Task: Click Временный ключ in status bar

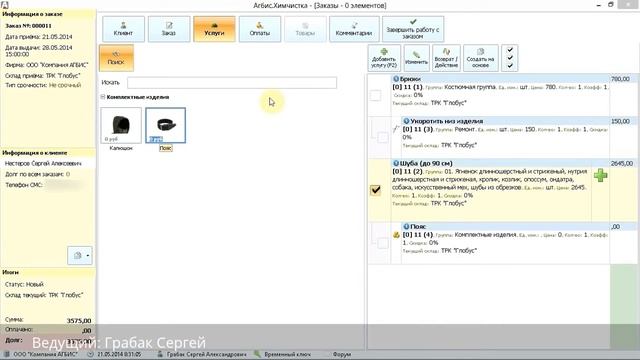Action: [287, 354]
